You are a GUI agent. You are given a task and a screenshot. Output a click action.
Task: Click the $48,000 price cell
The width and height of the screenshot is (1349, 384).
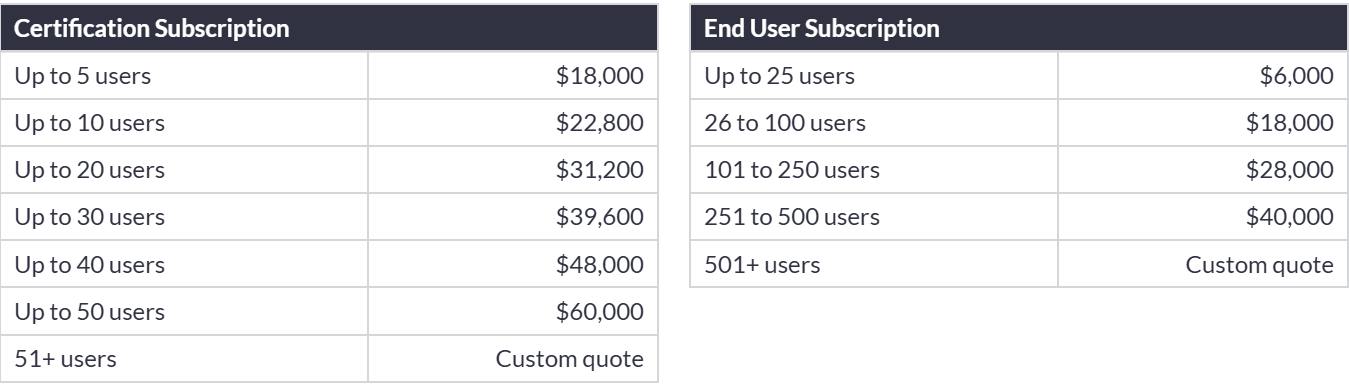click(513, 264)
